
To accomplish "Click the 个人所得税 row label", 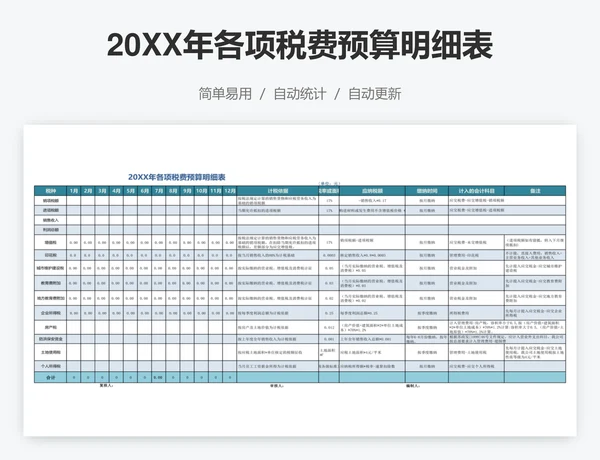I will [51, 366].
